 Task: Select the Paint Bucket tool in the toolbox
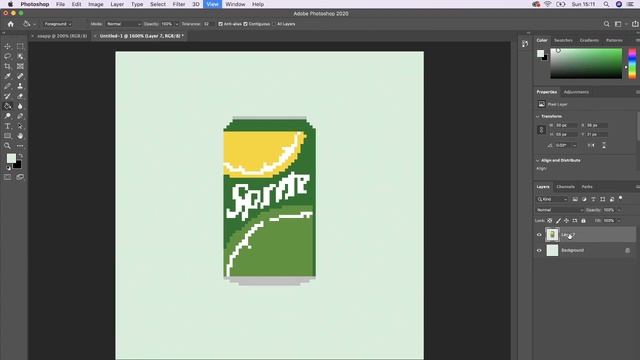(7, 106)
